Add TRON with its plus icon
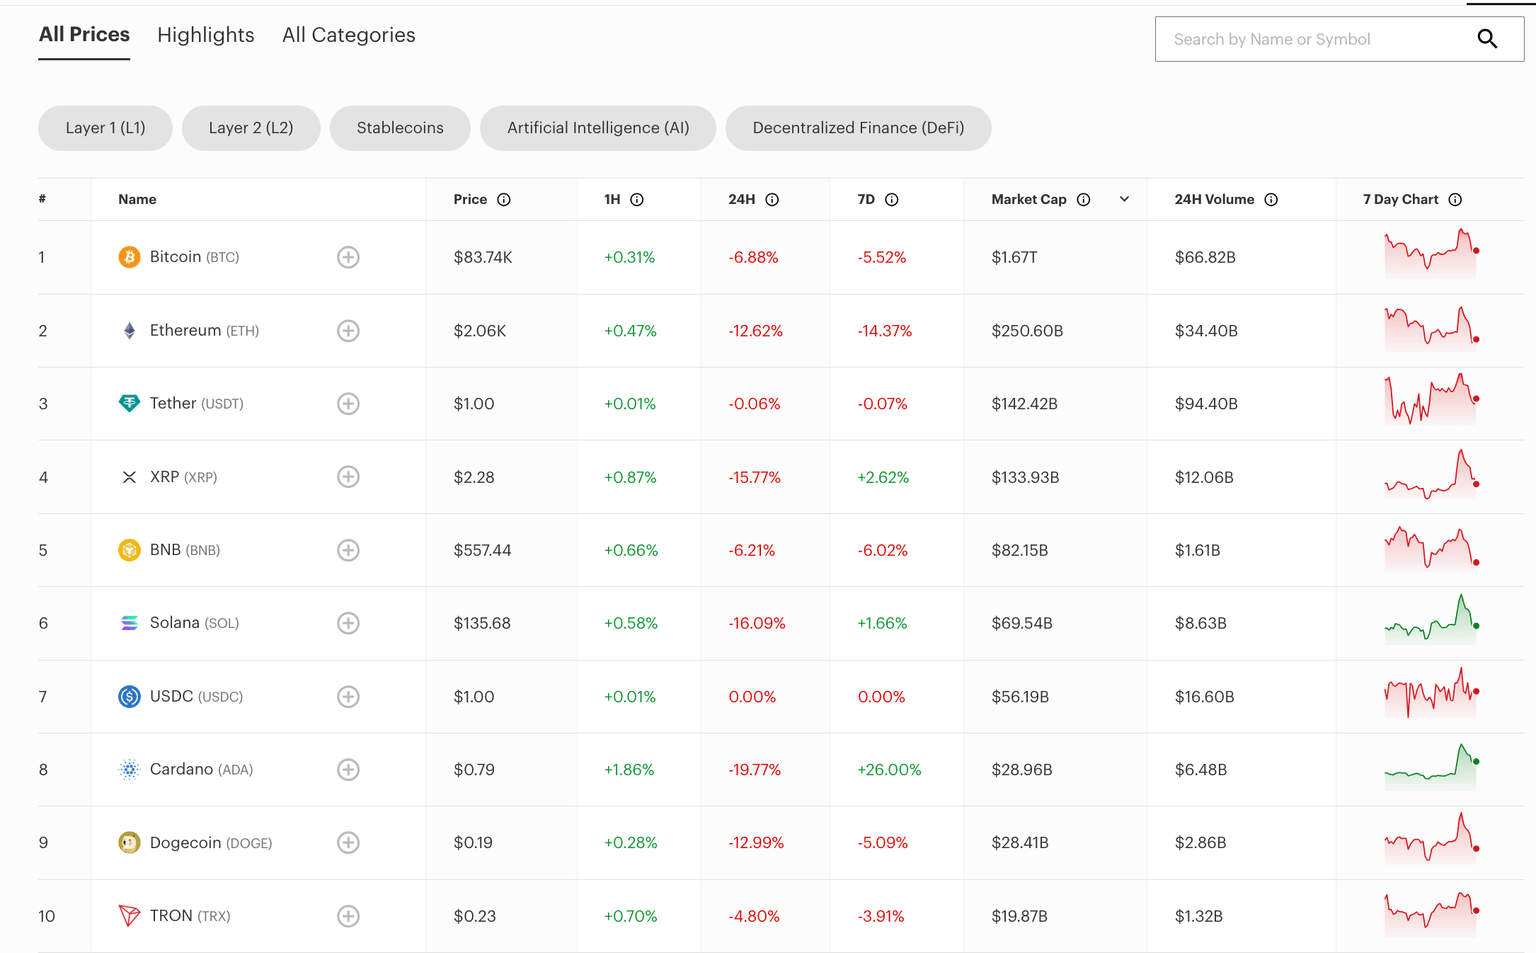 348,915
